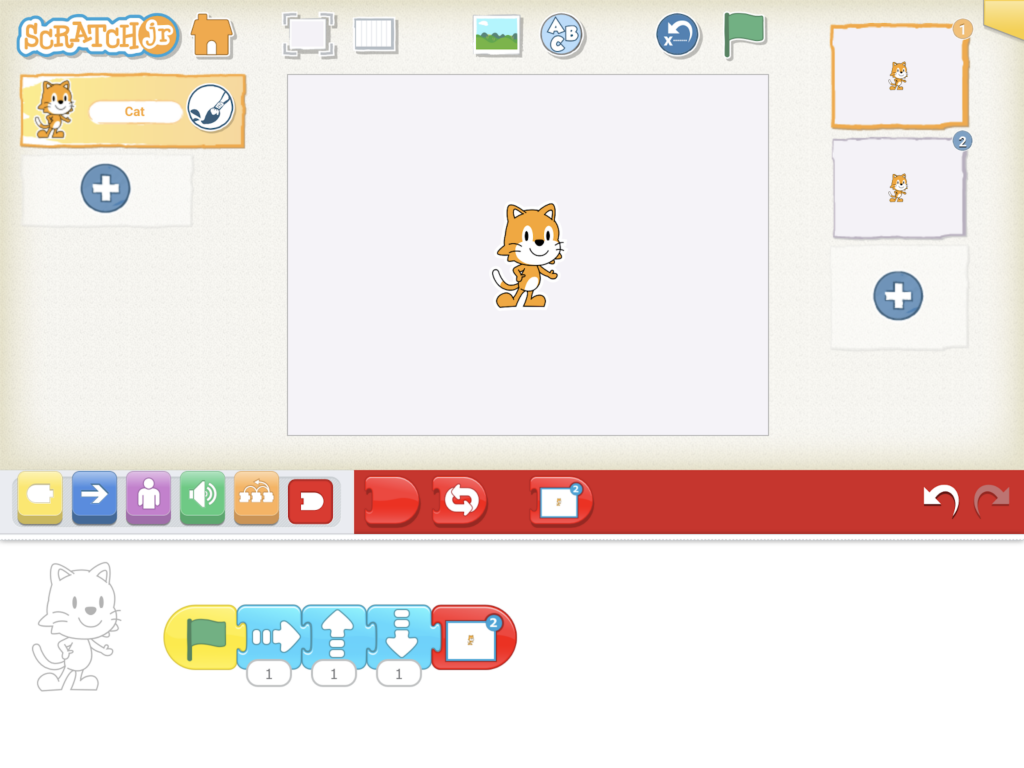Open the change background picker
Viewport: 1024px width, 768px height.
[x=497, y=36]
